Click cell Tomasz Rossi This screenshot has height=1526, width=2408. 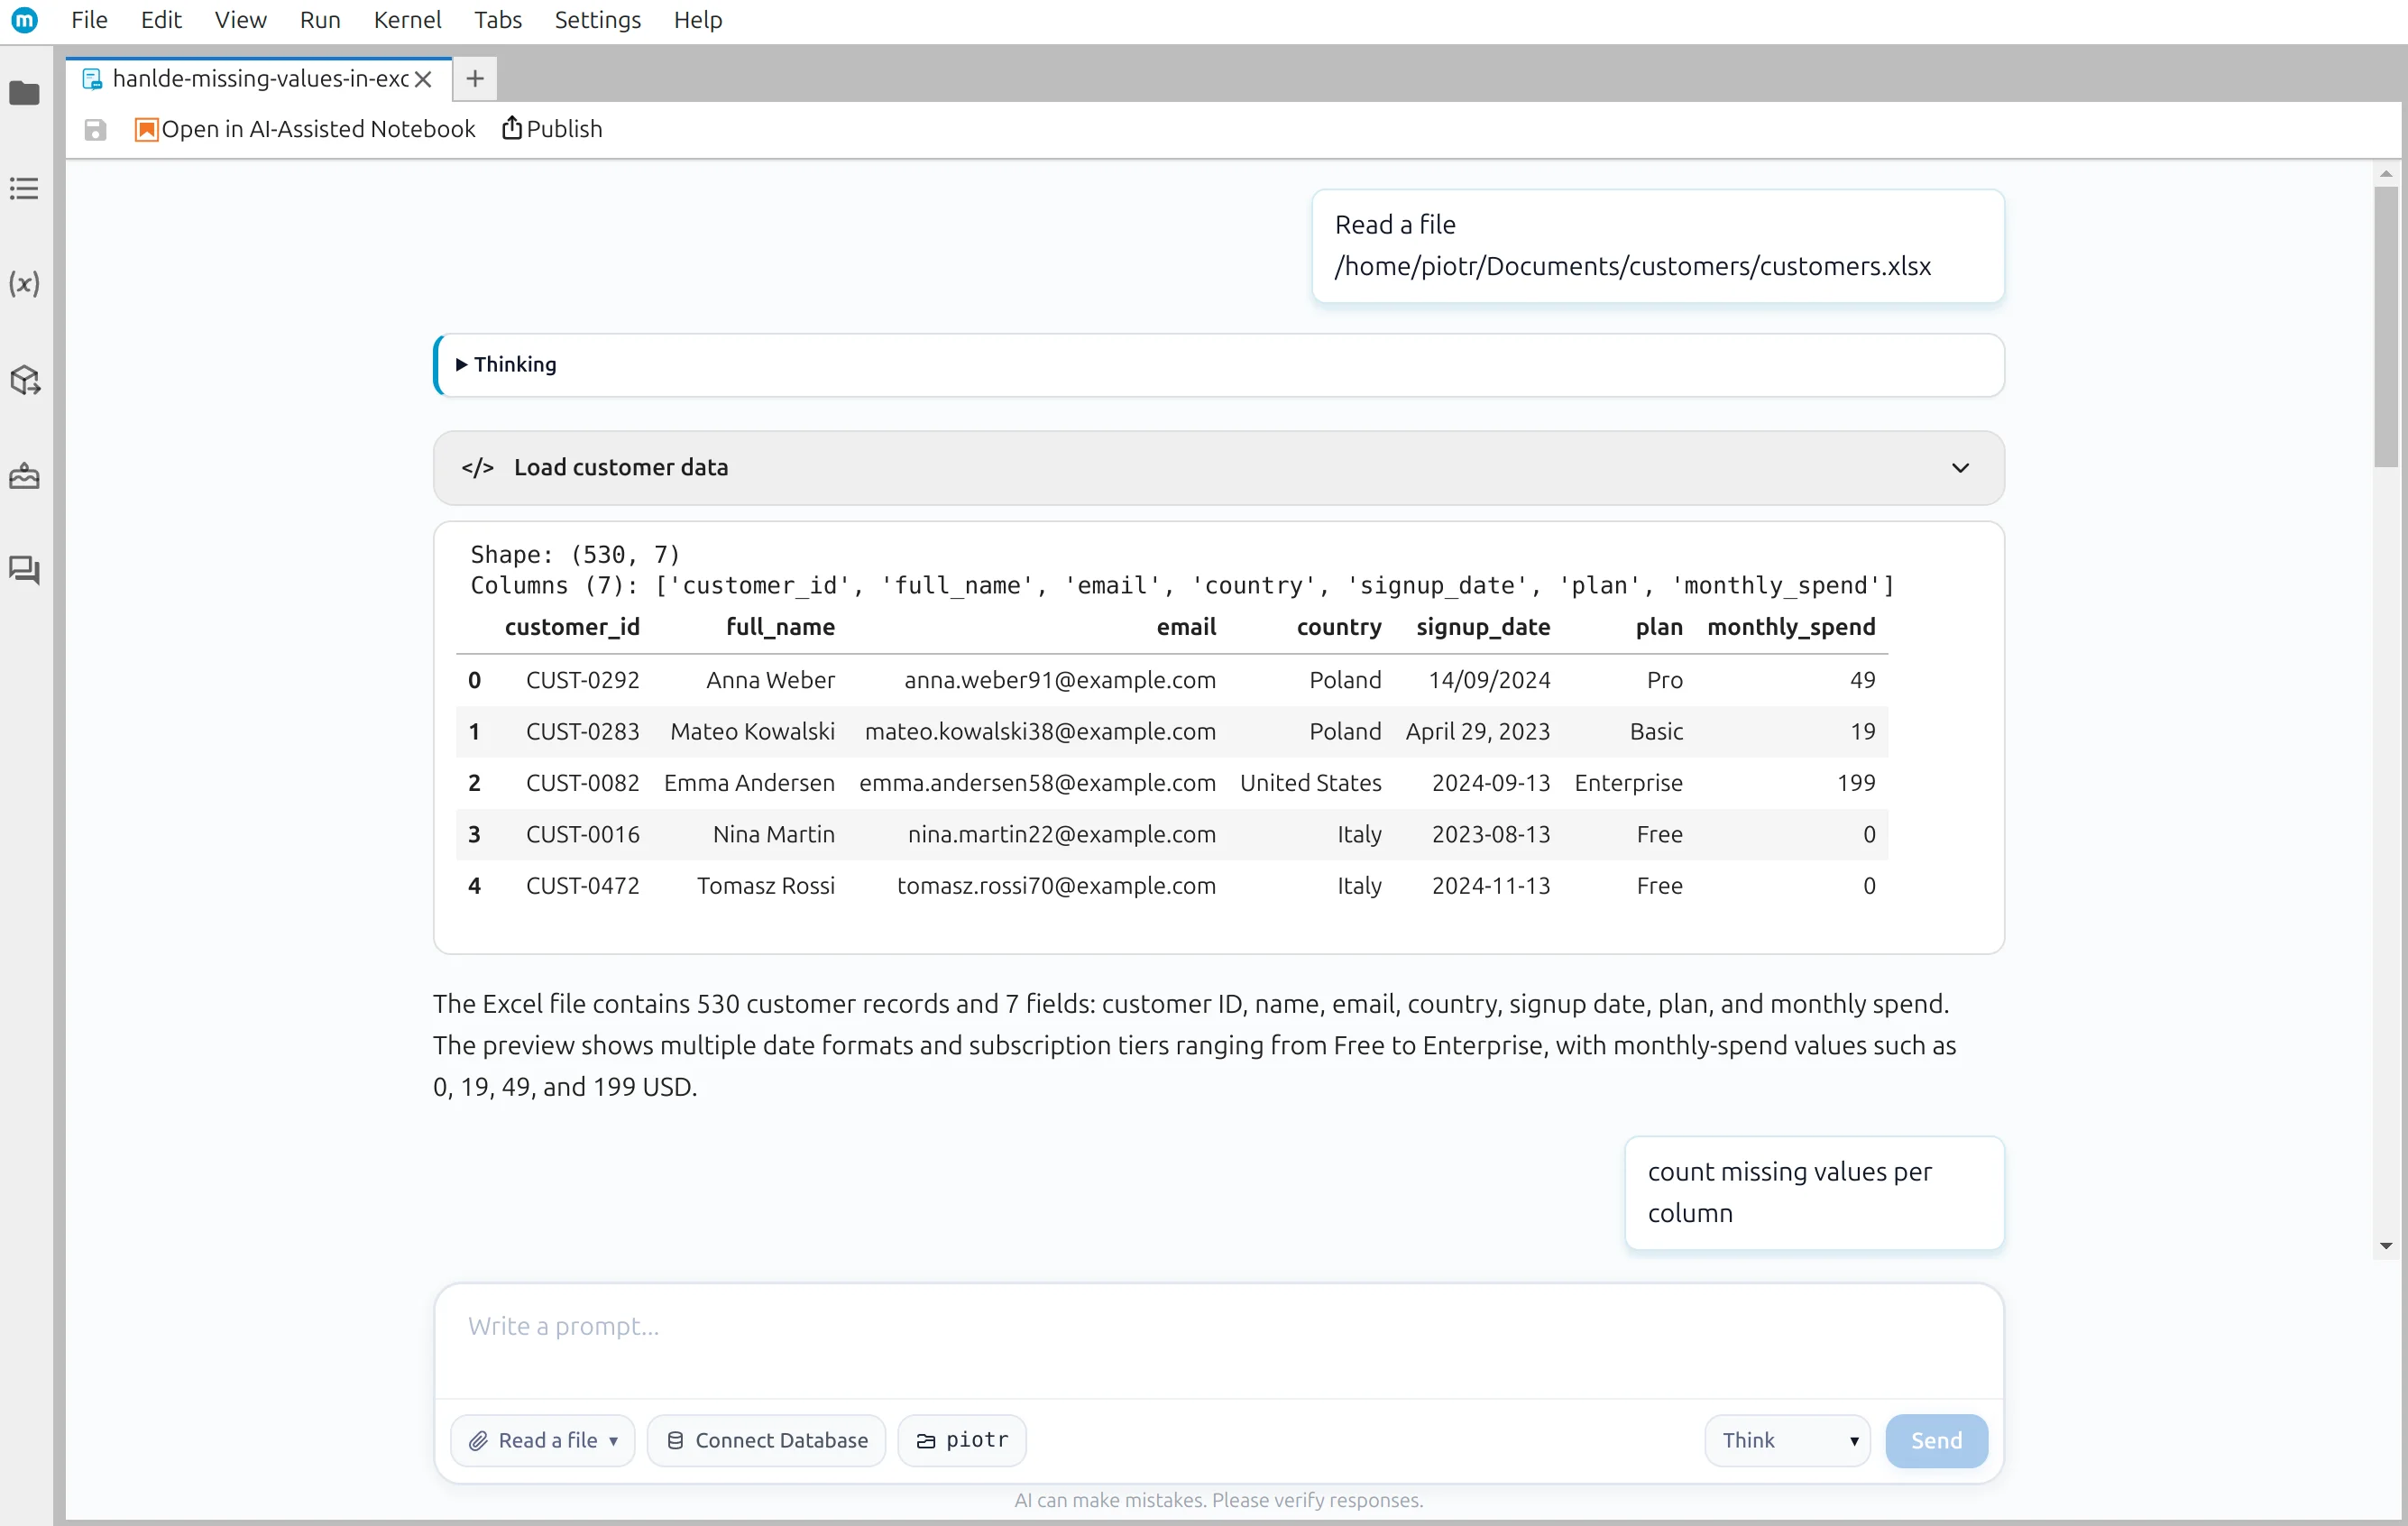[766, 886]
